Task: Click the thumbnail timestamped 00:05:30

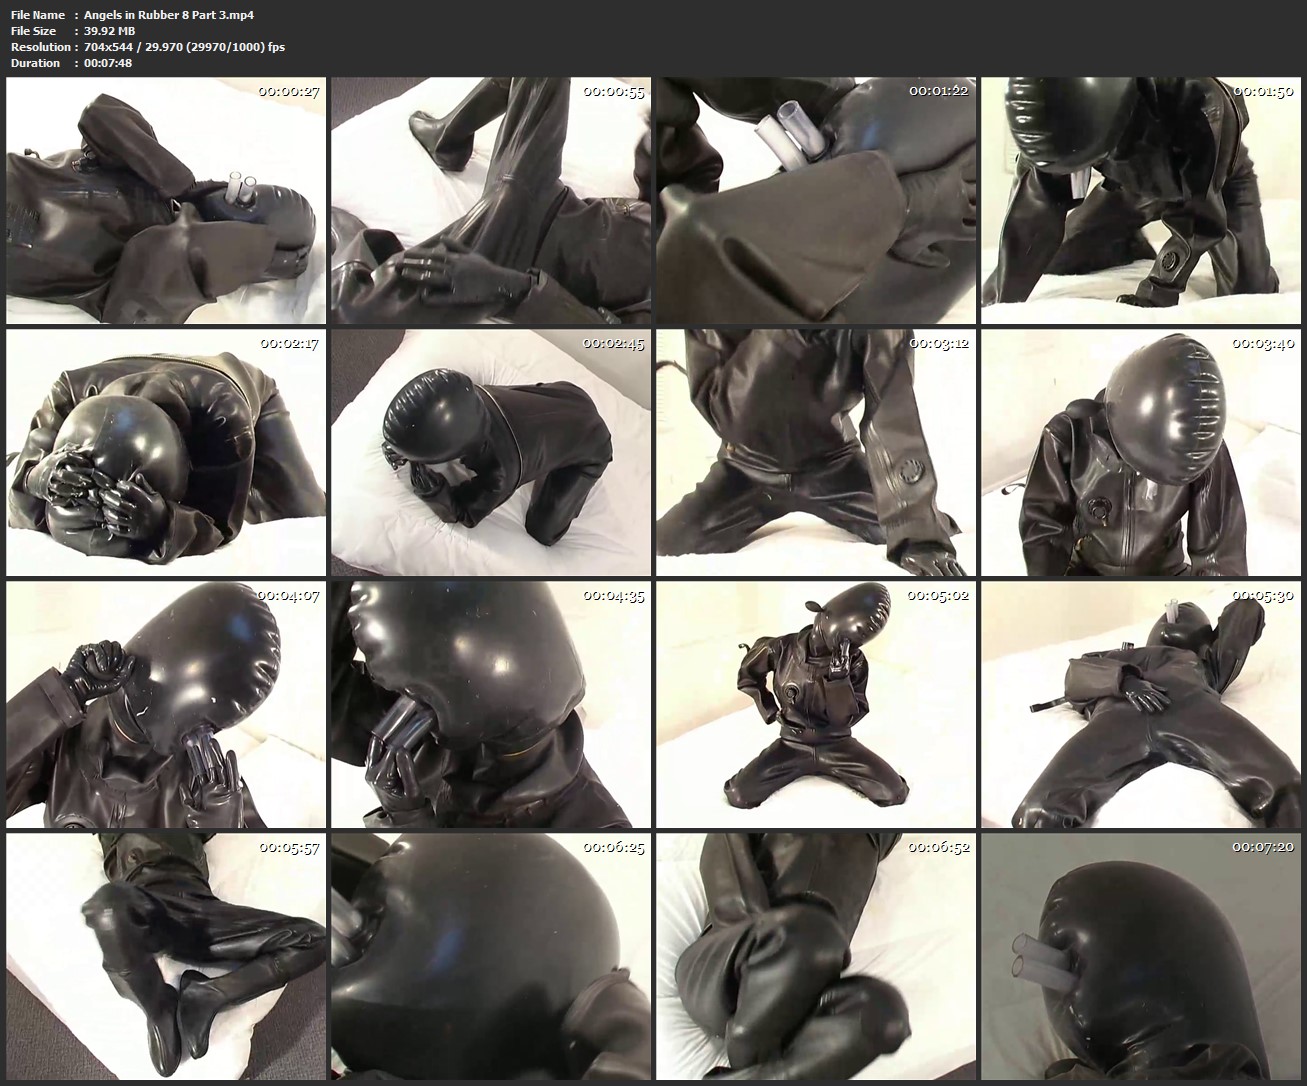Action: pos(1141,705)
